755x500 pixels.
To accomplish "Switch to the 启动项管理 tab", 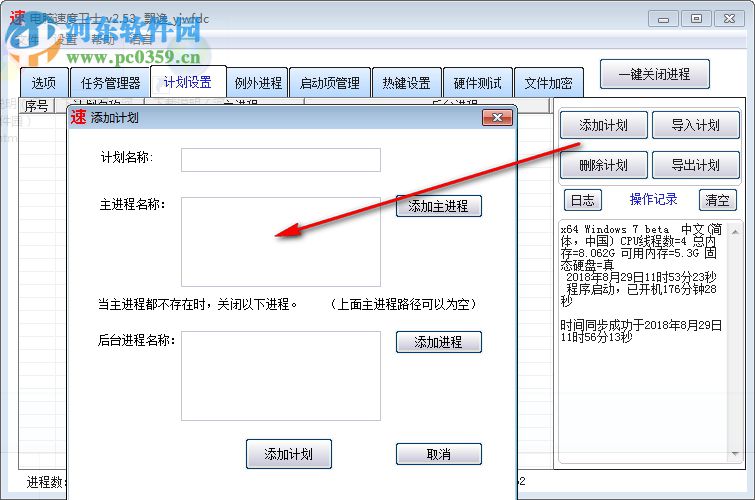I will point(330,83).
